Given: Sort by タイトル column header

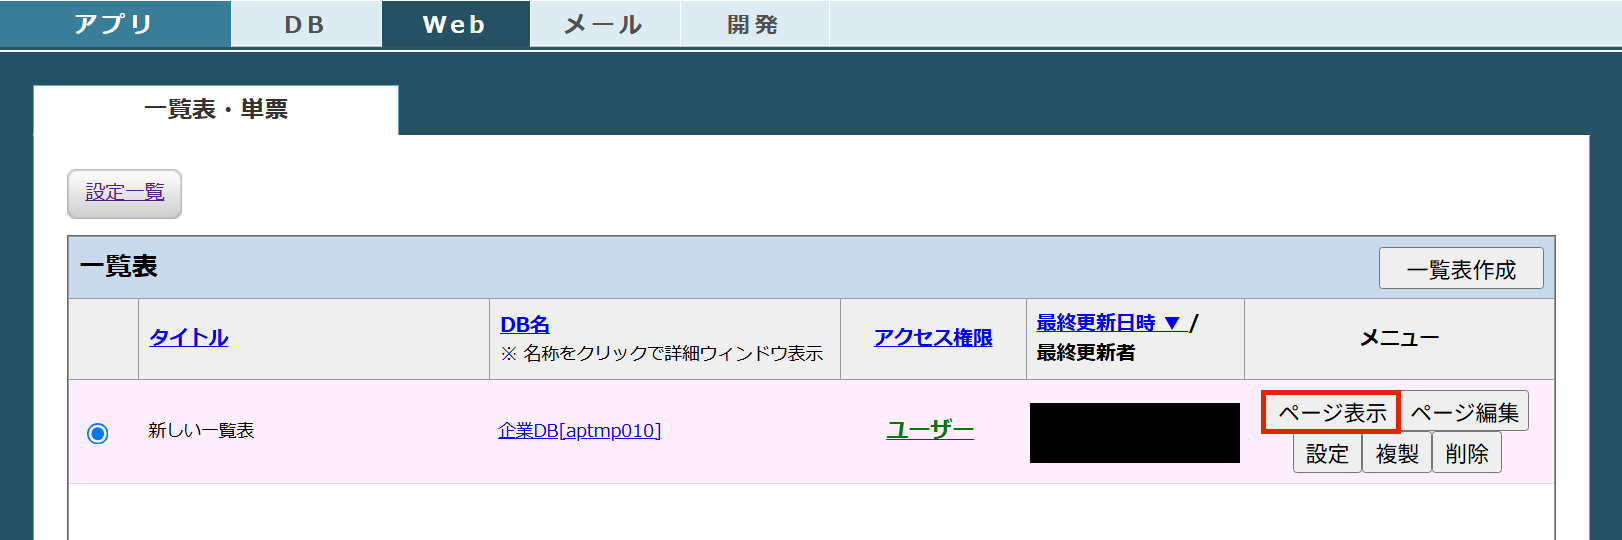Looking at the screenshot, I should tap(189, 338).
